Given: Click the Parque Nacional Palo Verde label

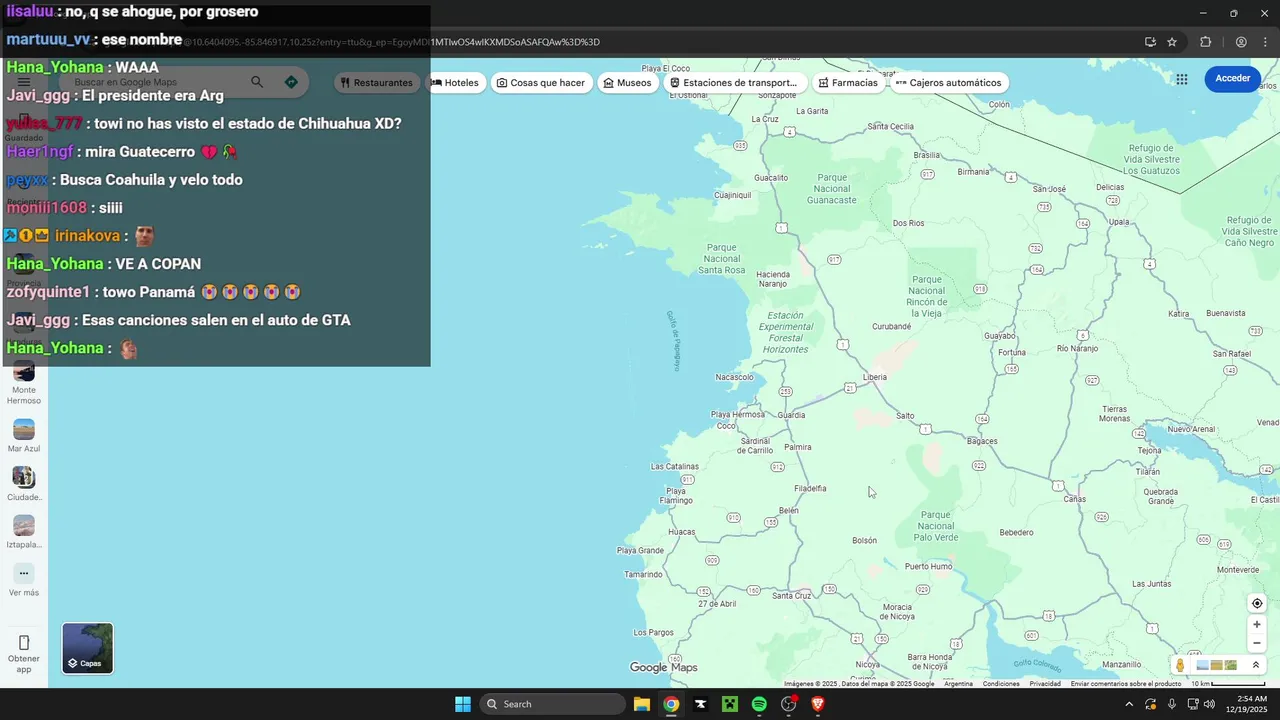Looking at the screenshot, I should pos(936,526).
